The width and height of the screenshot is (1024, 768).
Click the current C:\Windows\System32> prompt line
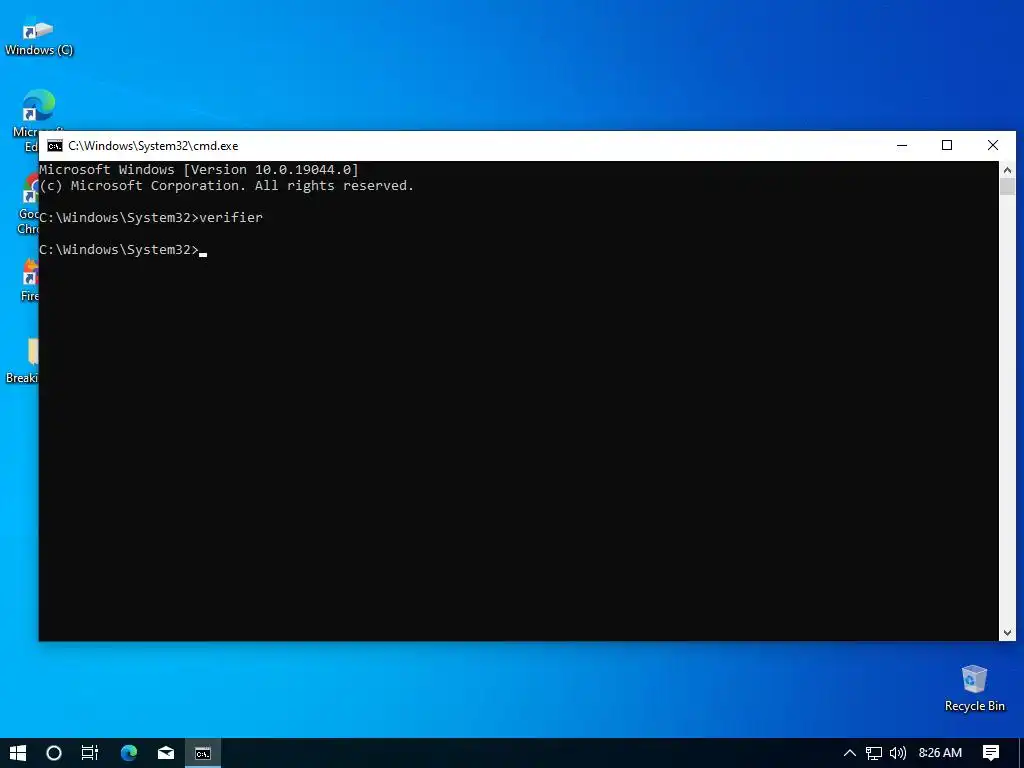pyautogui.click(x=123, y=249)
